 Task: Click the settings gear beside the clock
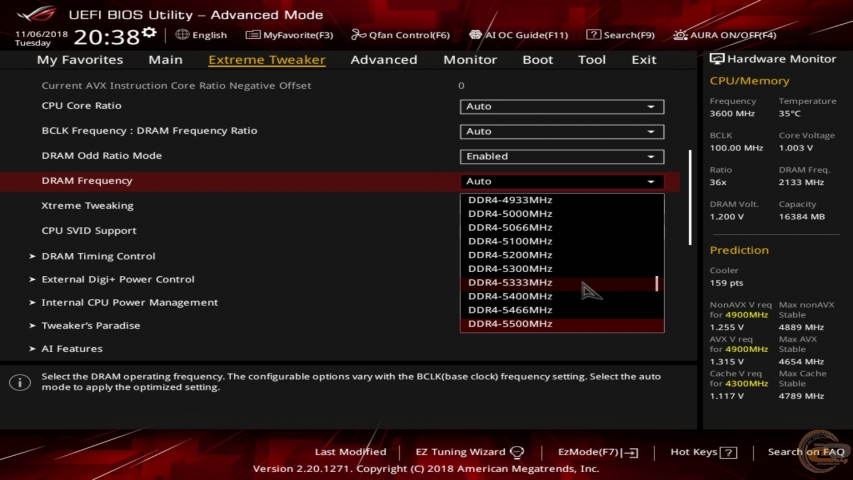pyautogui.click(x=149, y=33)
